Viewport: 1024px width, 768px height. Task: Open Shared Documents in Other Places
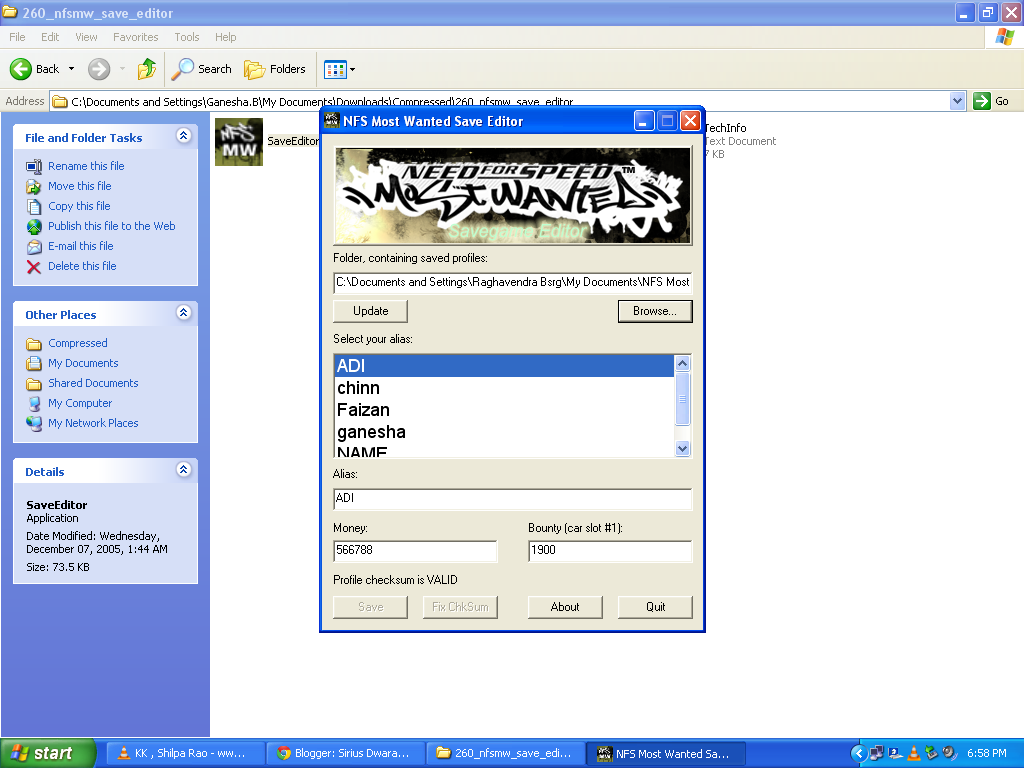pos(93,383)
